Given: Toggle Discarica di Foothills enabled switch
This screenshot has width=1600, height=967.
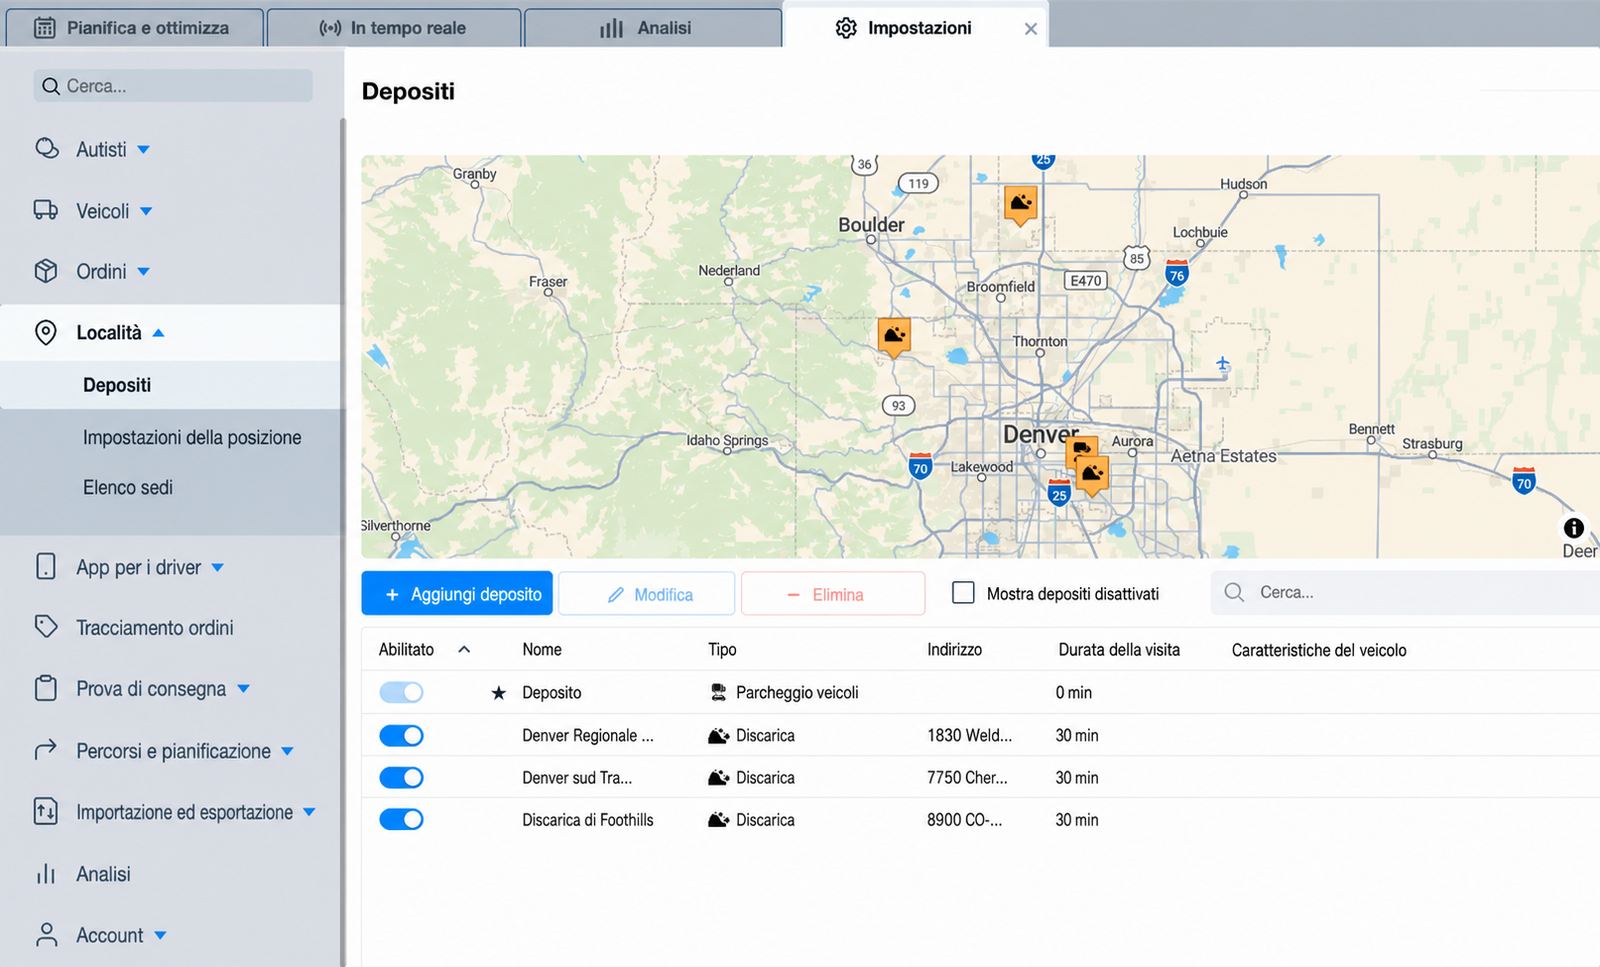Looking at the screenshot, I should click(401, 820).
